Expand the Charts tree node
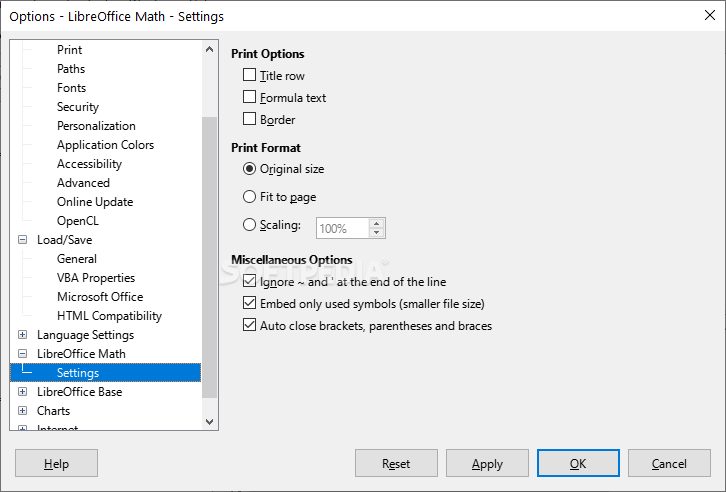The width and height of the screenshot is (726, 492). tap(22, 411)
